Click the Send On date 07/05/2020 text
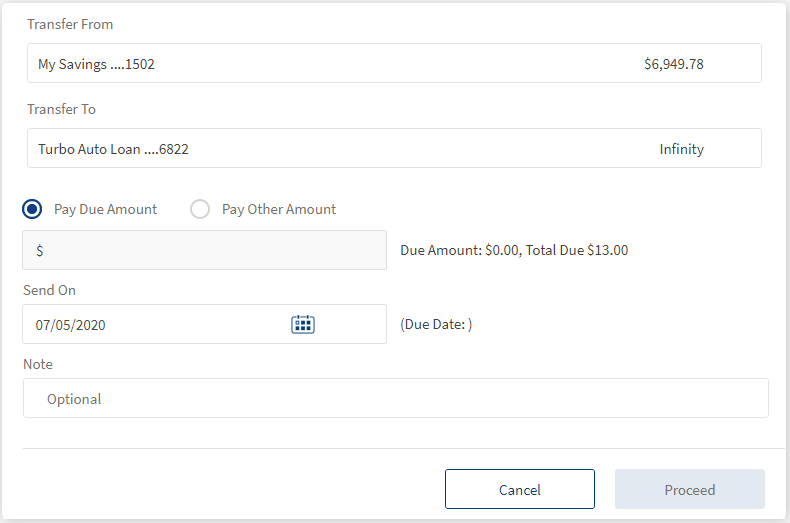 point(70,325)
